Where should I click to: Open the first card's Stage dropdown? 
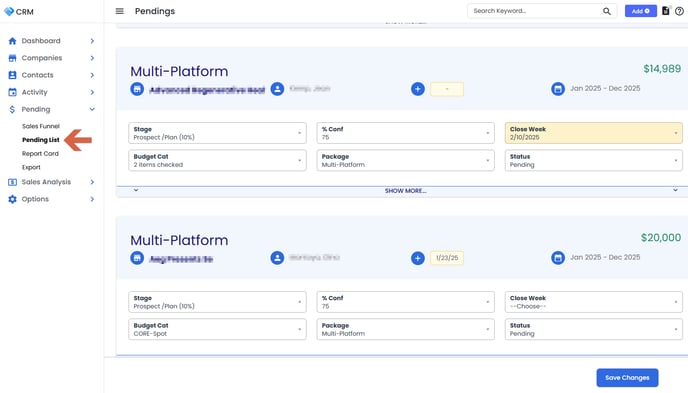(x=217, y=133)
